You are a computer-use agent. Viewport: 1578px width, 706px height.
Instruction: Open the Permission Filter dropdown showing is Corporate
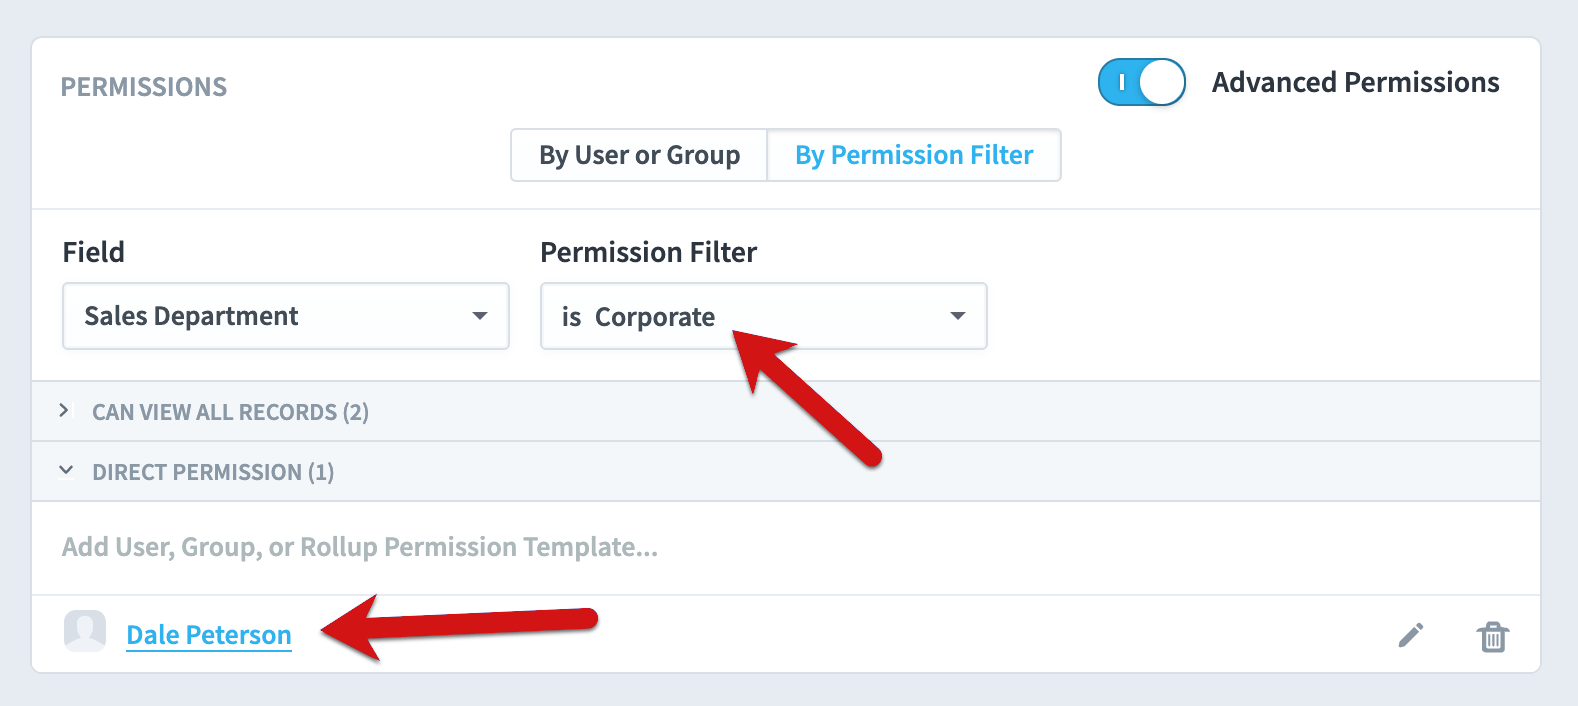764,316
